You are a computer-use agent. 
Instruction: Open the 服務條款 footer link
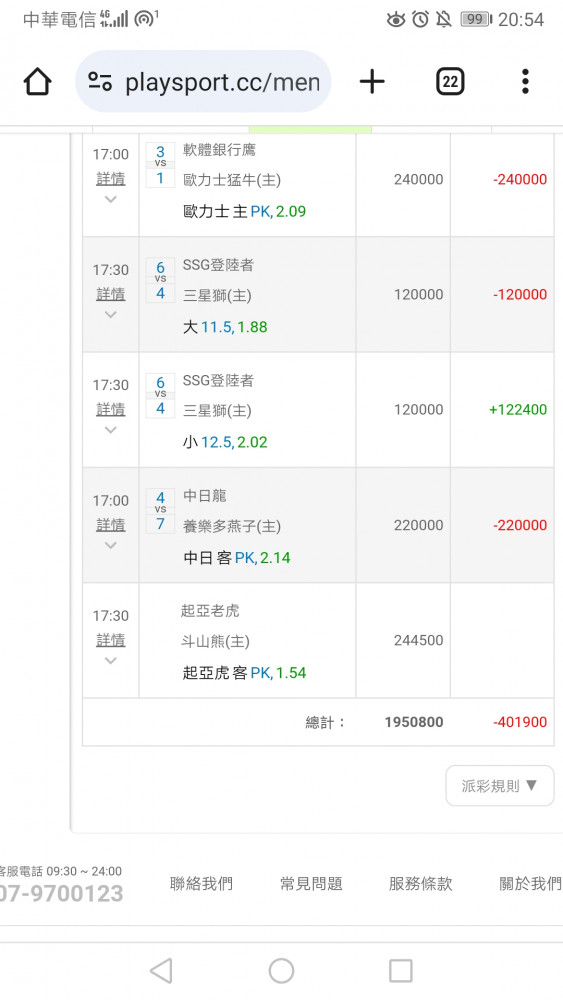click(421, 883)
